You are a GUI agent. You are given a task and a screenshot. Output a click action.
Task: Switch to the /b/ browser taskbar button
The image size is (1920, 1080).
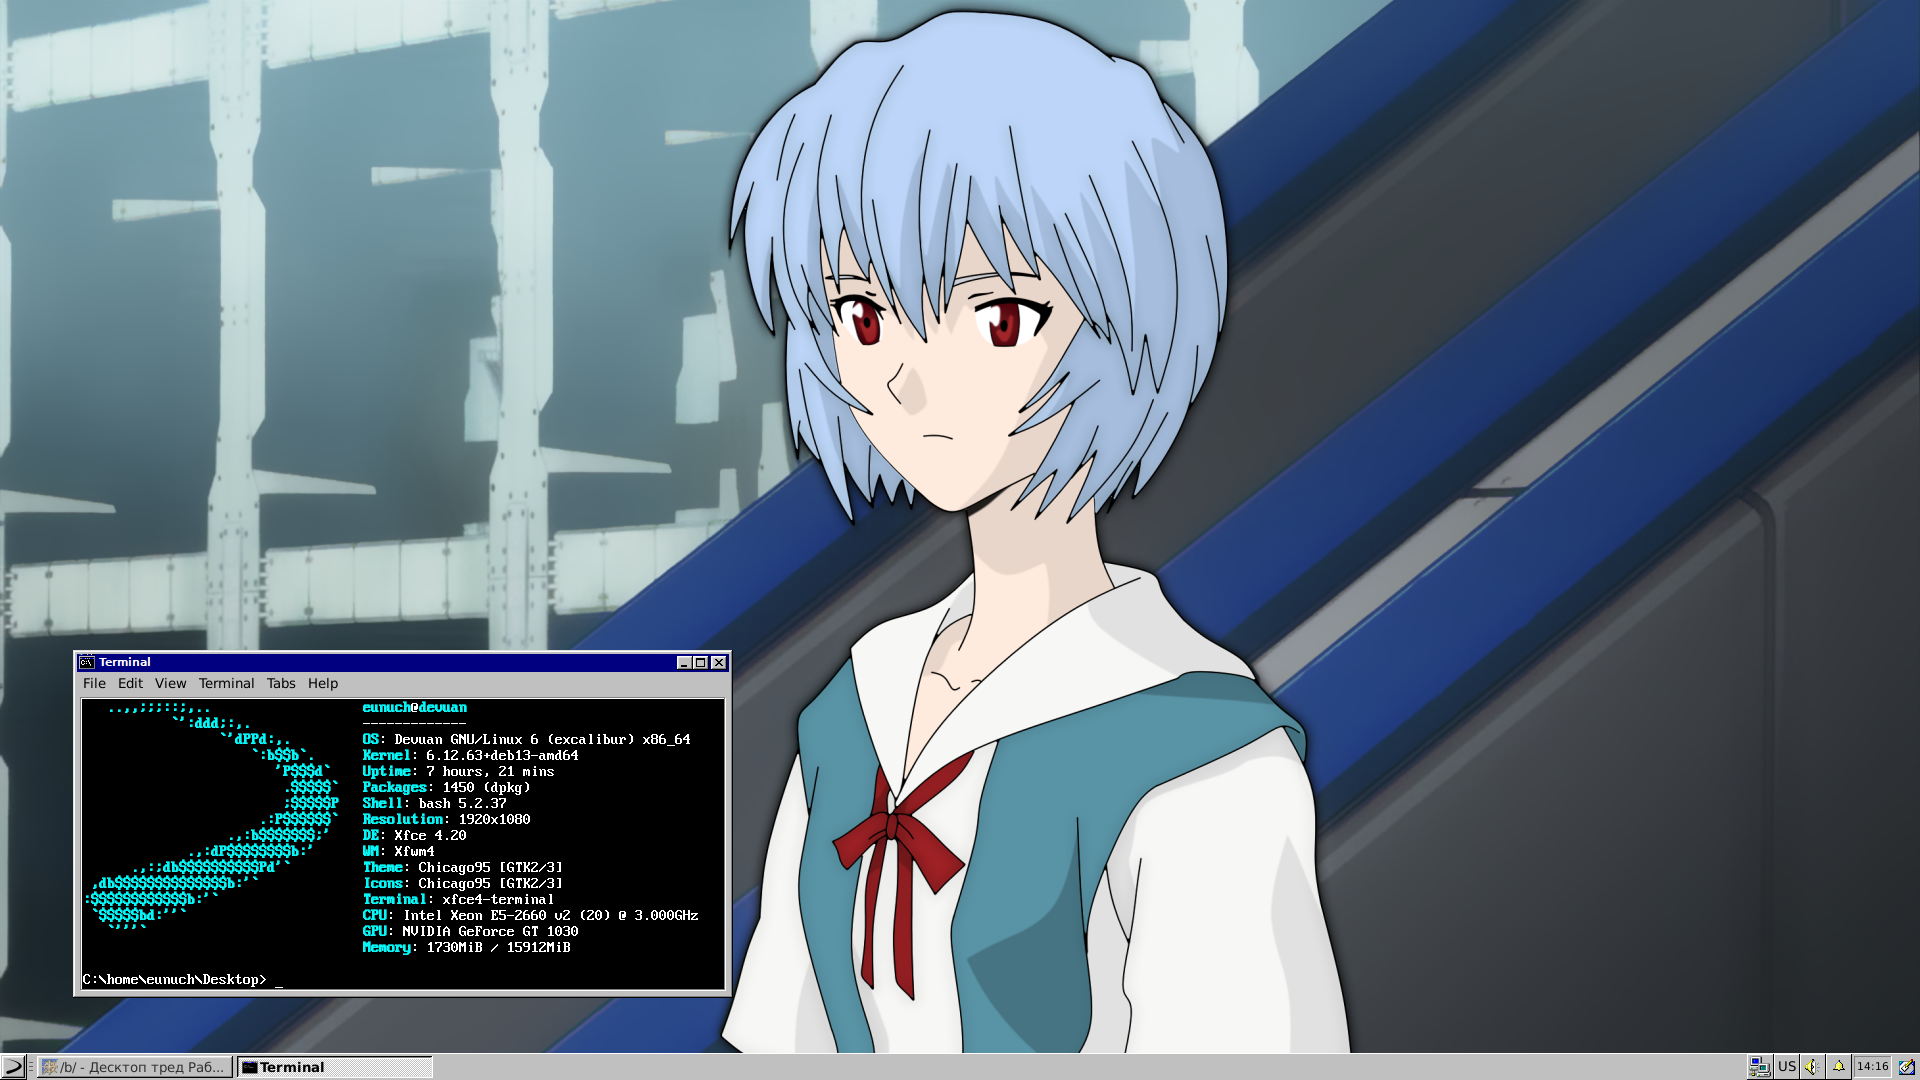(135, 1067)
